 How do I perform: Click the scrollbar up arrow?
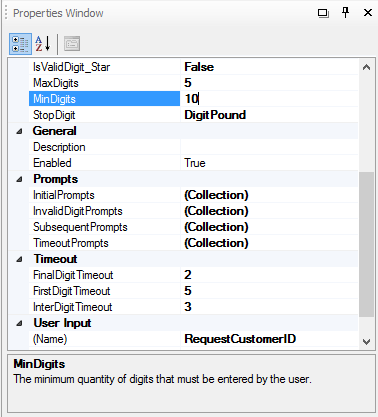tap(366, 67)
